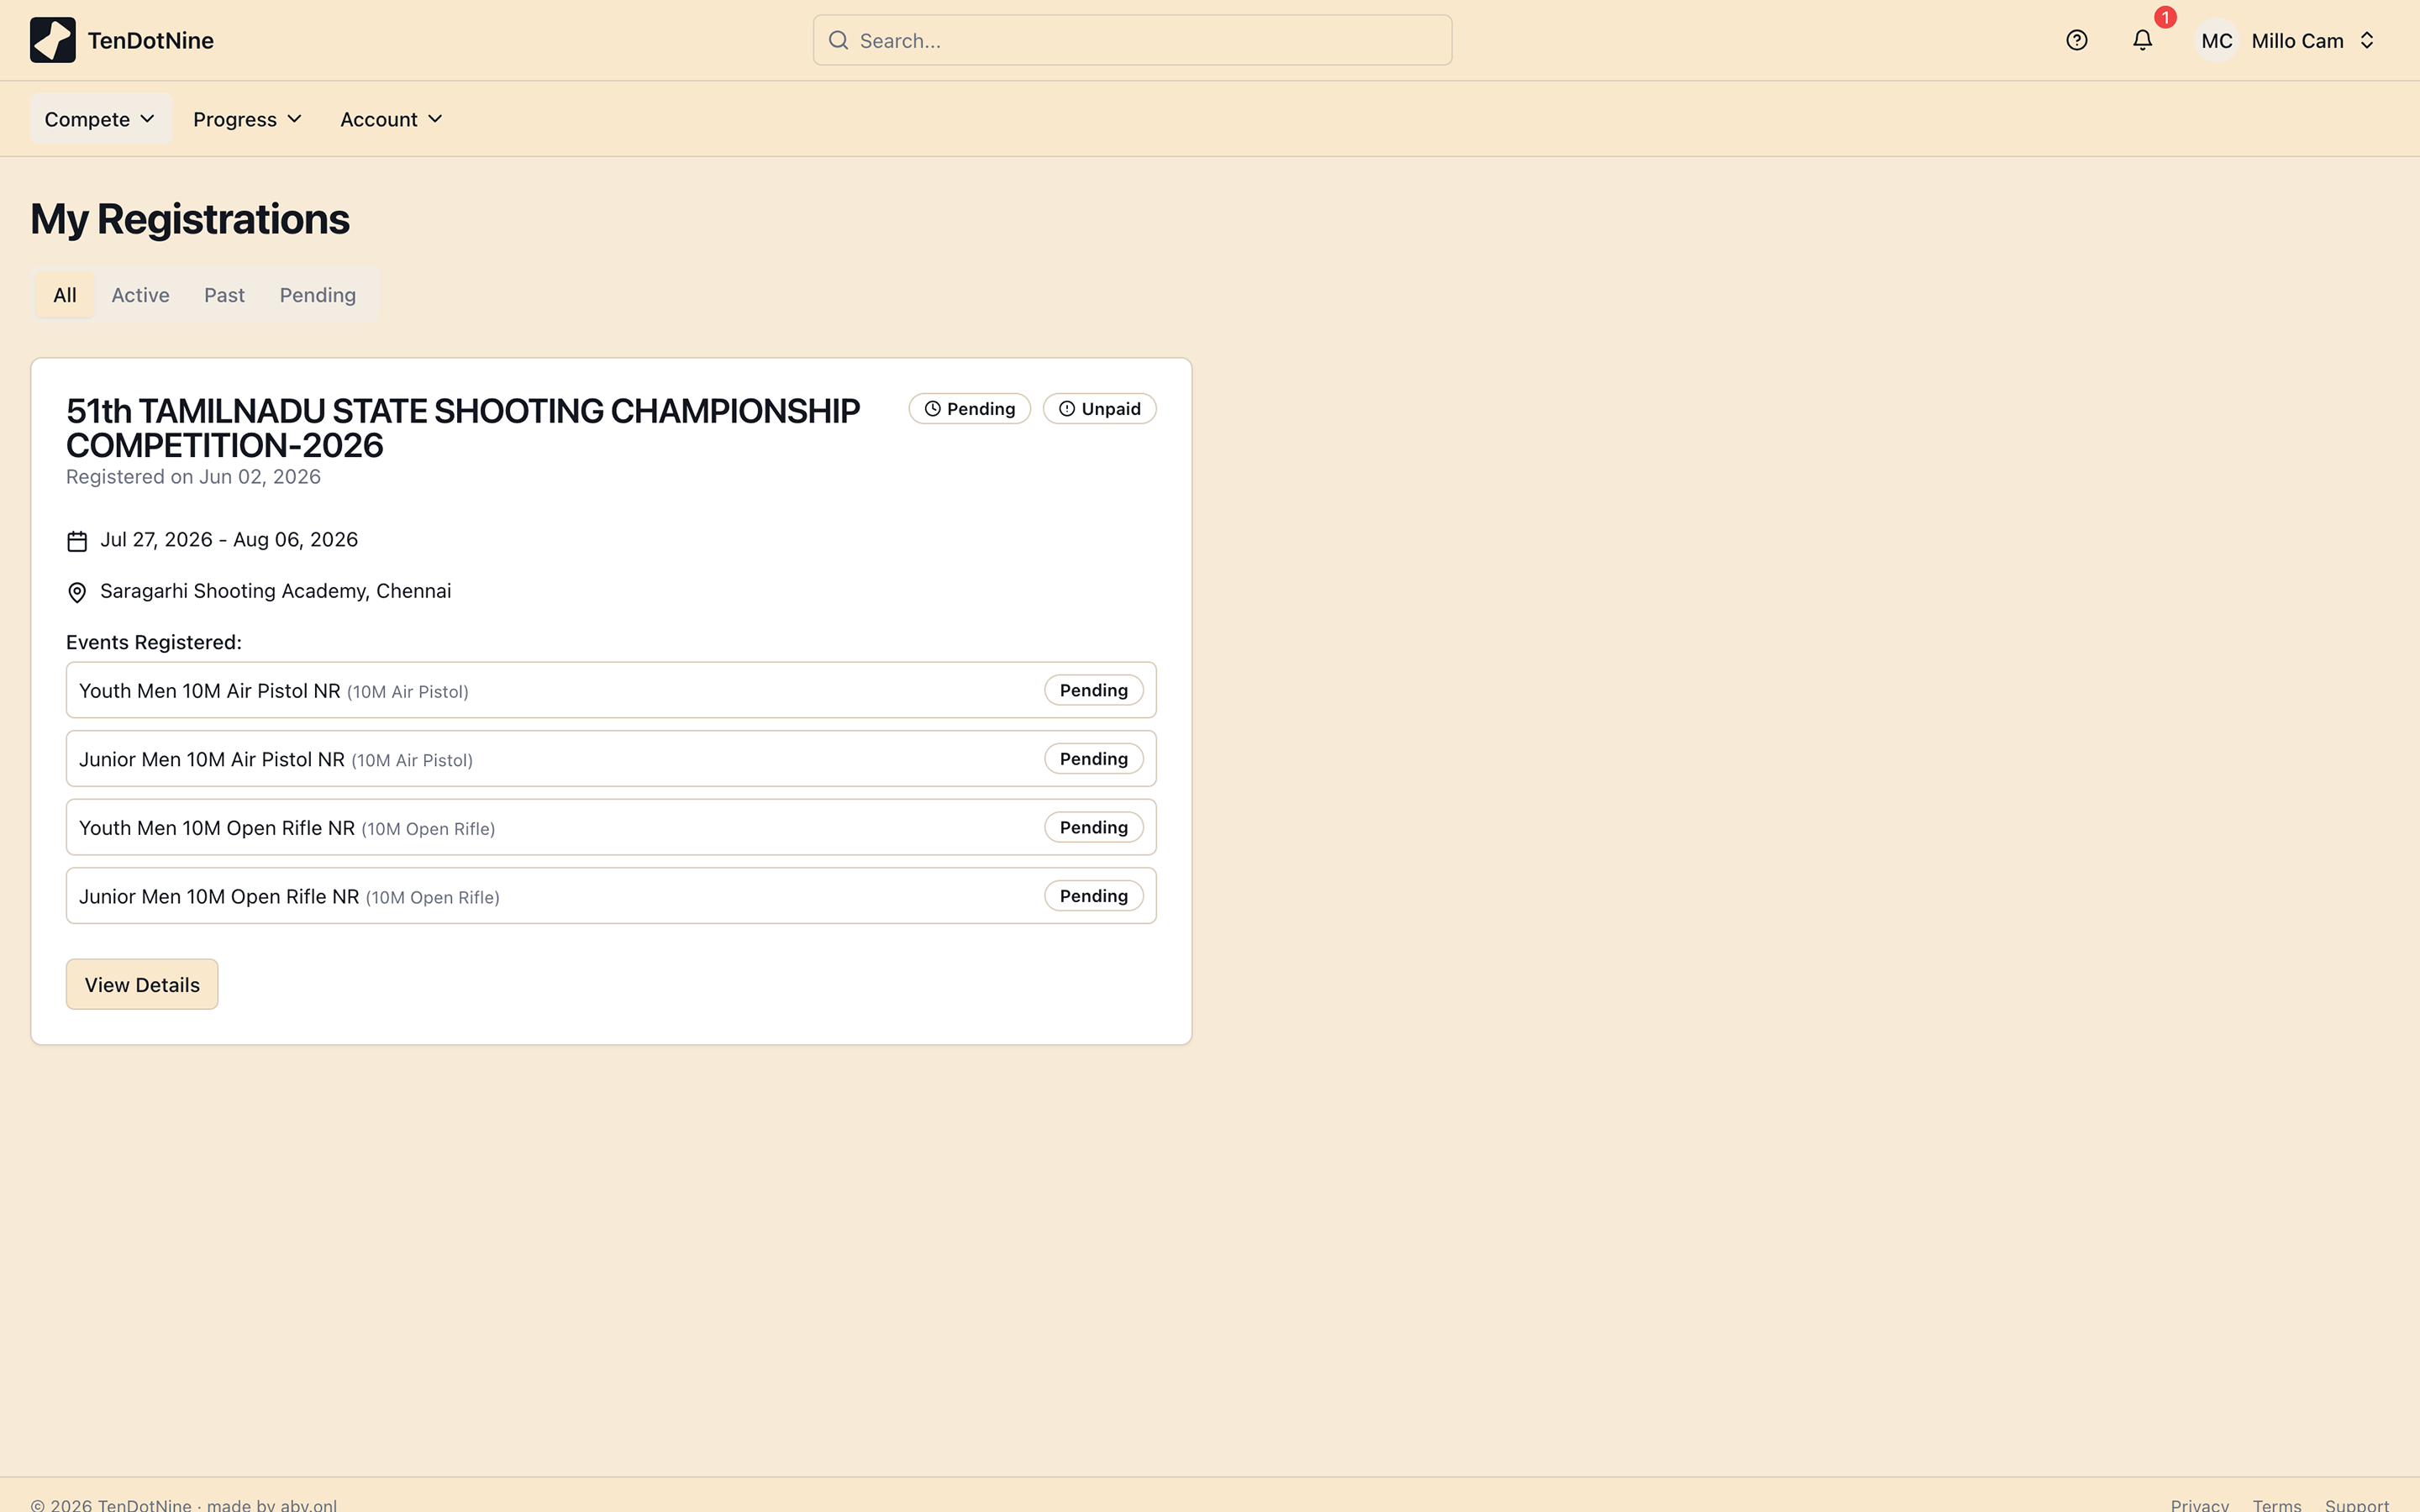The height and width of the screenshot is (1512, 2420).
Task: Switch to the Active tab
Action: click(140, 295)
